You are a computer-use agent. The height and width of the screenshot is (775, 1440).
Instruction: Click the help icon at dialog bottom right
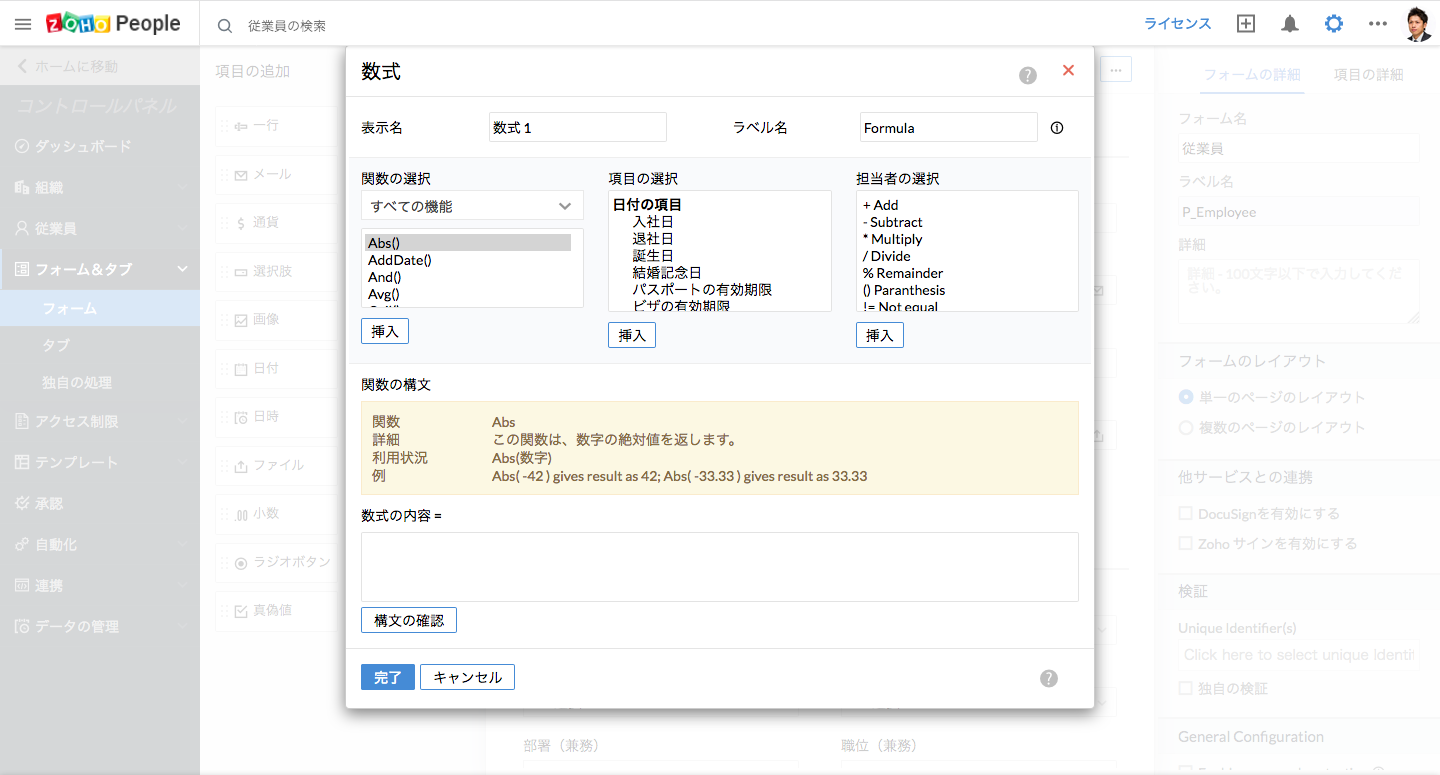pos(1048,678)
